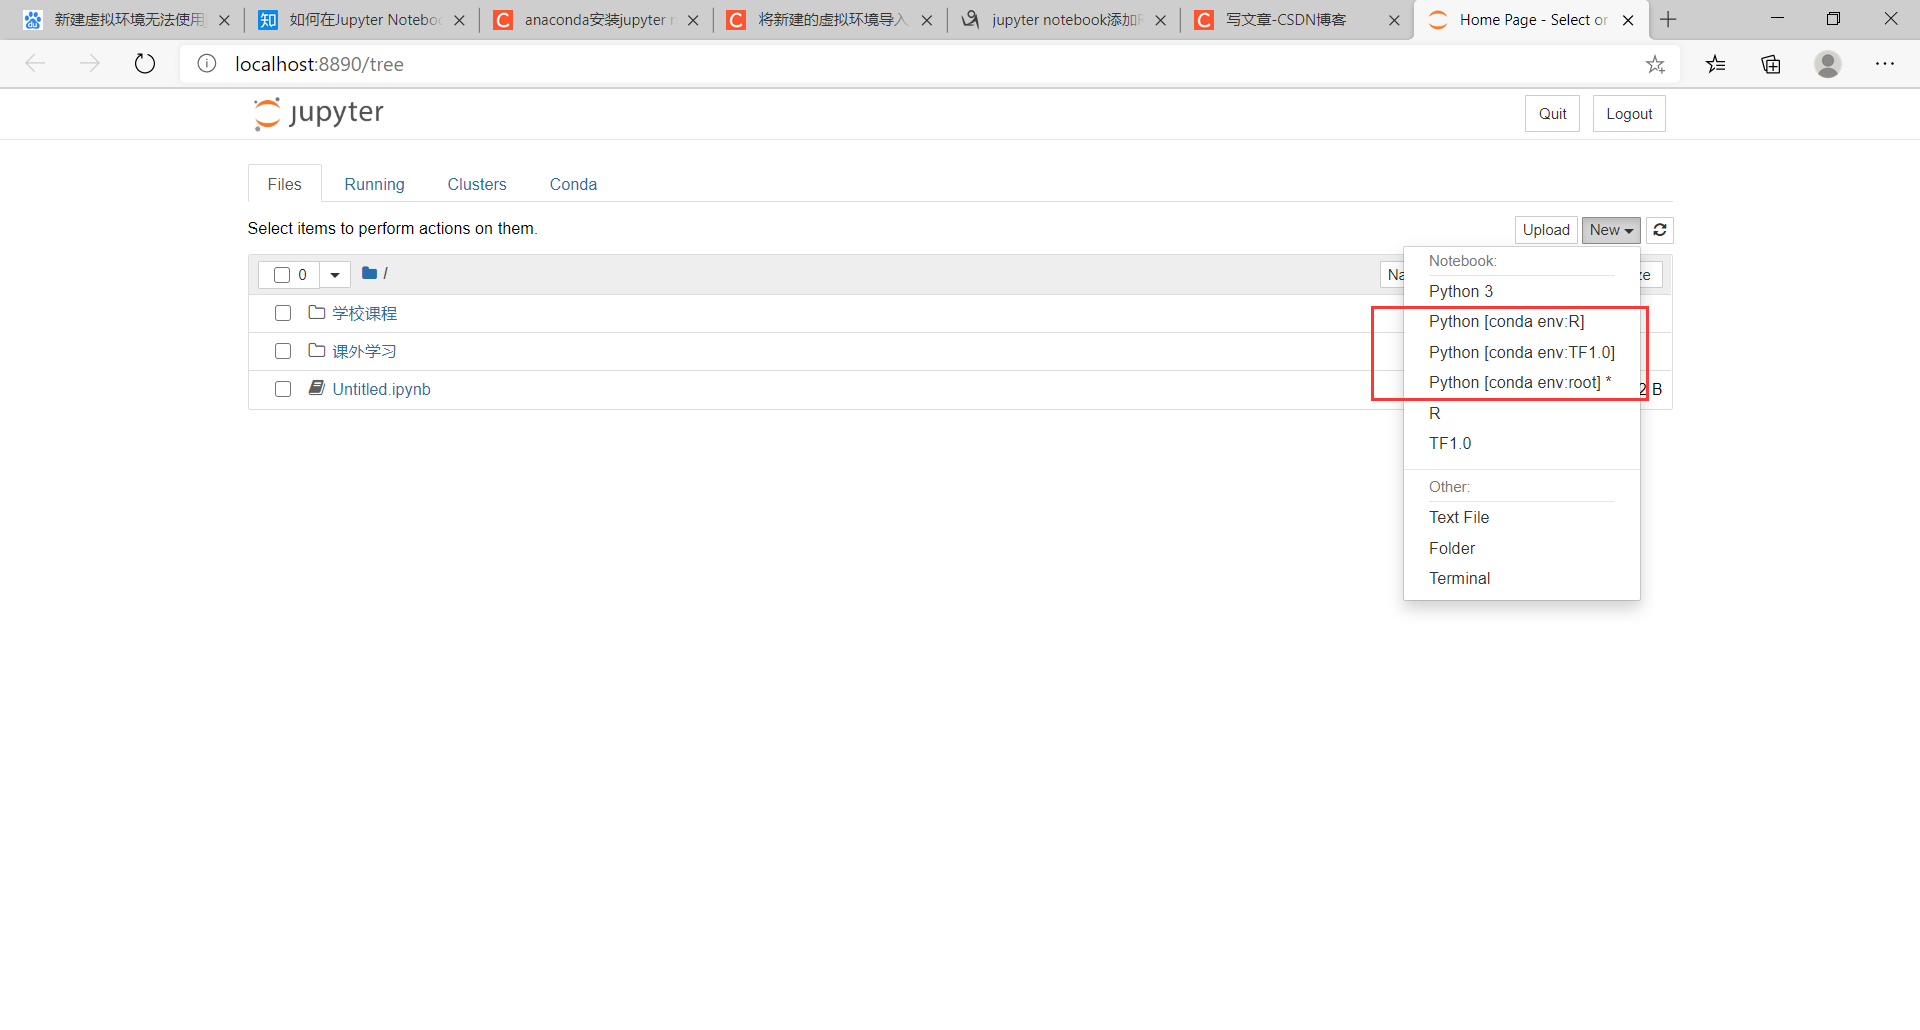This screenshot has height=1030, width=1920.
Task: Select Python [conda env:TF1.0] kernel
Action: coord(1521,352)
